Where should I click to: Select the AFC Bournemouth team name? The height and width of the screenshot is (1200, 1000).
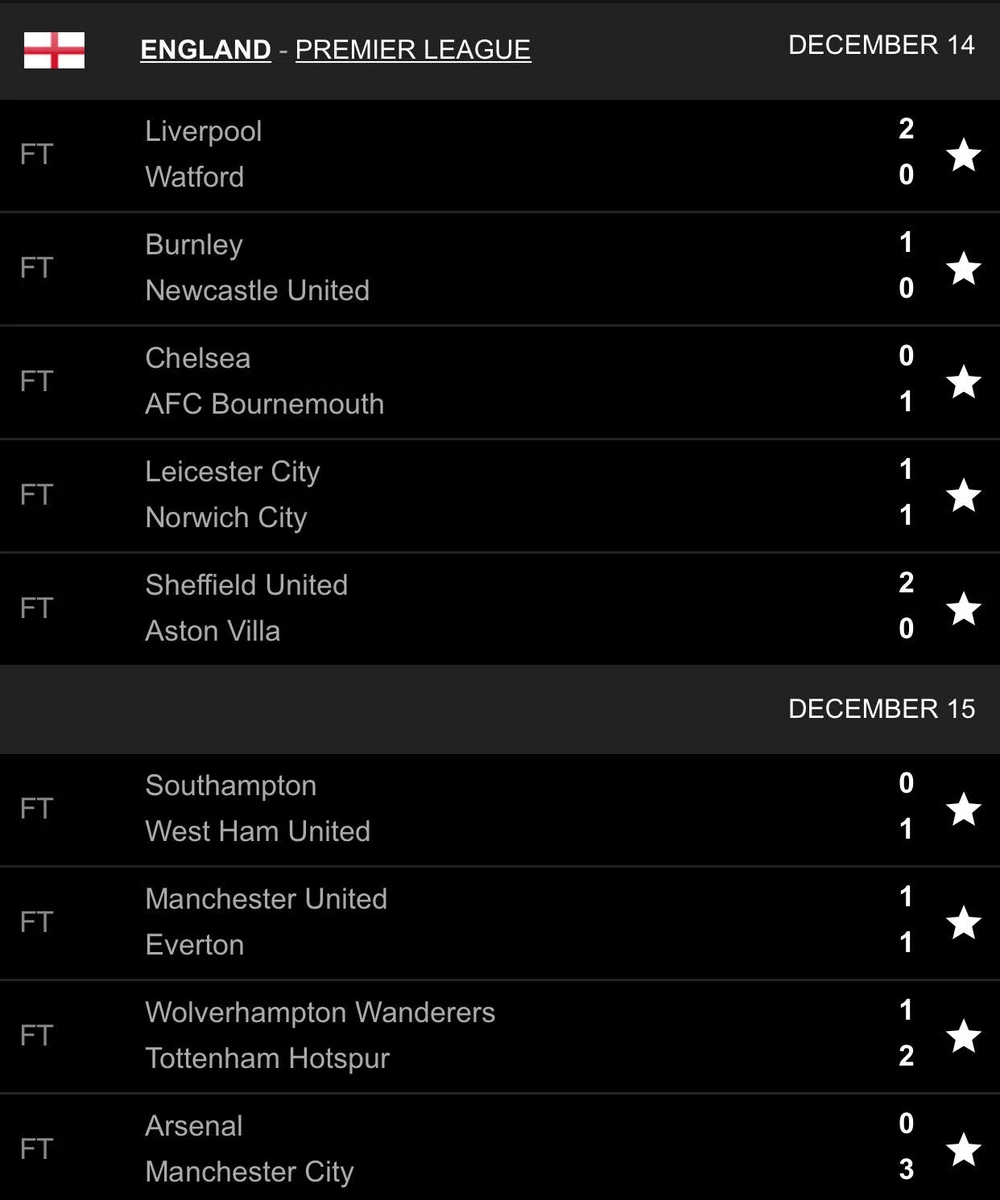point(264,404)
